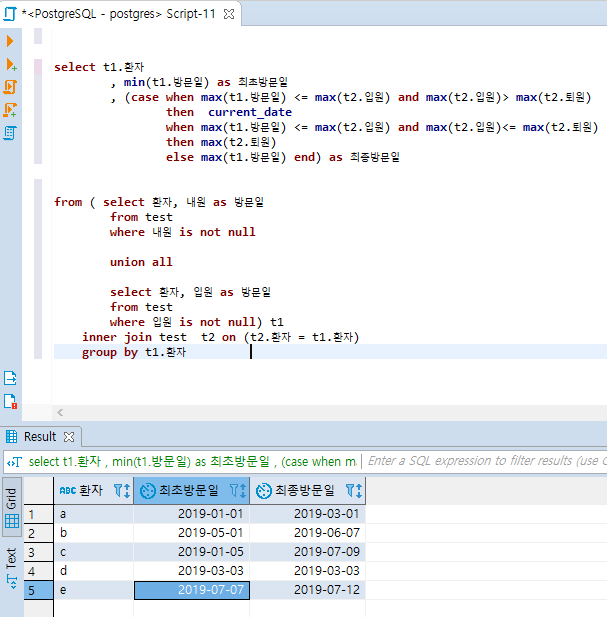
Task: Switch to the Script-11 editor tab
Action: [118, 14]
